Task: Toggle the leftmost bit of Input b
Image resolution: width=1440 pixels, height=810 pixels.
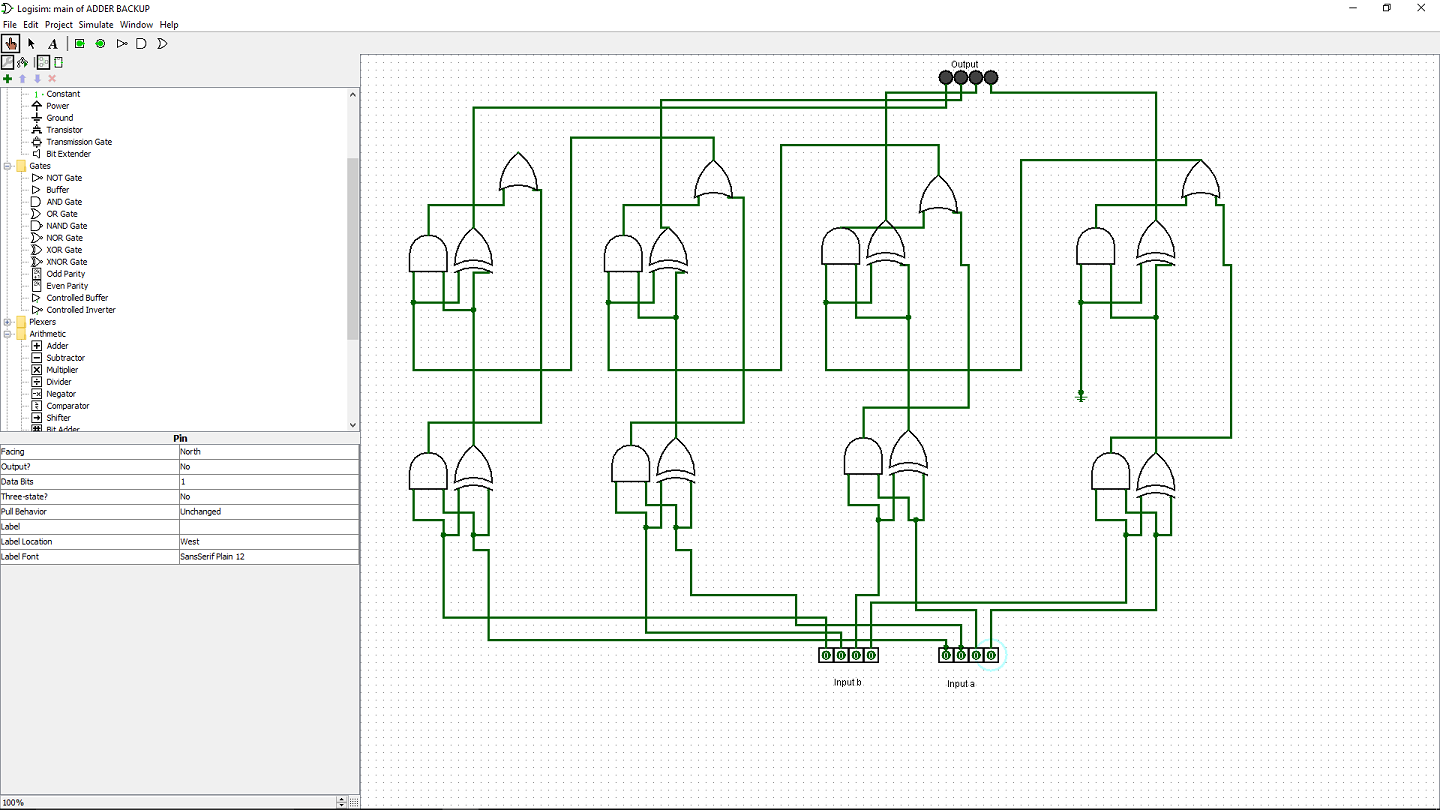Action: point(826,655)
